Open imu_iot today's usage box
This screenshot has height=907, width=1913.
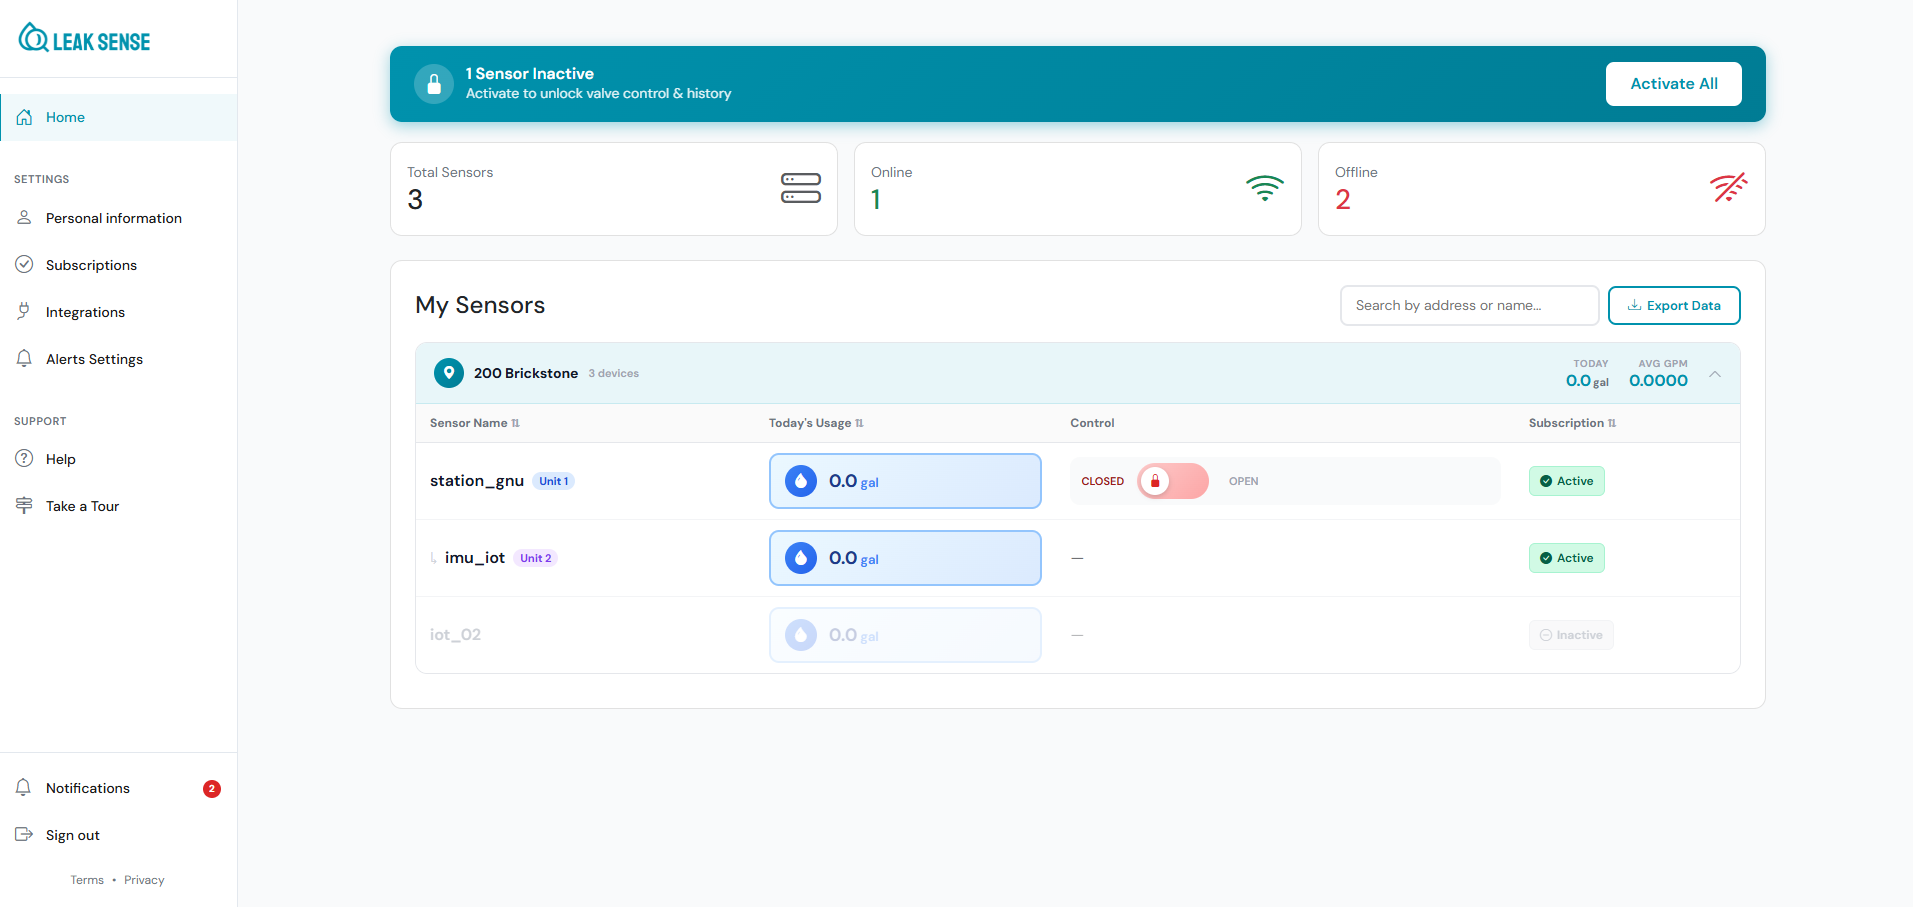point(905,558)
